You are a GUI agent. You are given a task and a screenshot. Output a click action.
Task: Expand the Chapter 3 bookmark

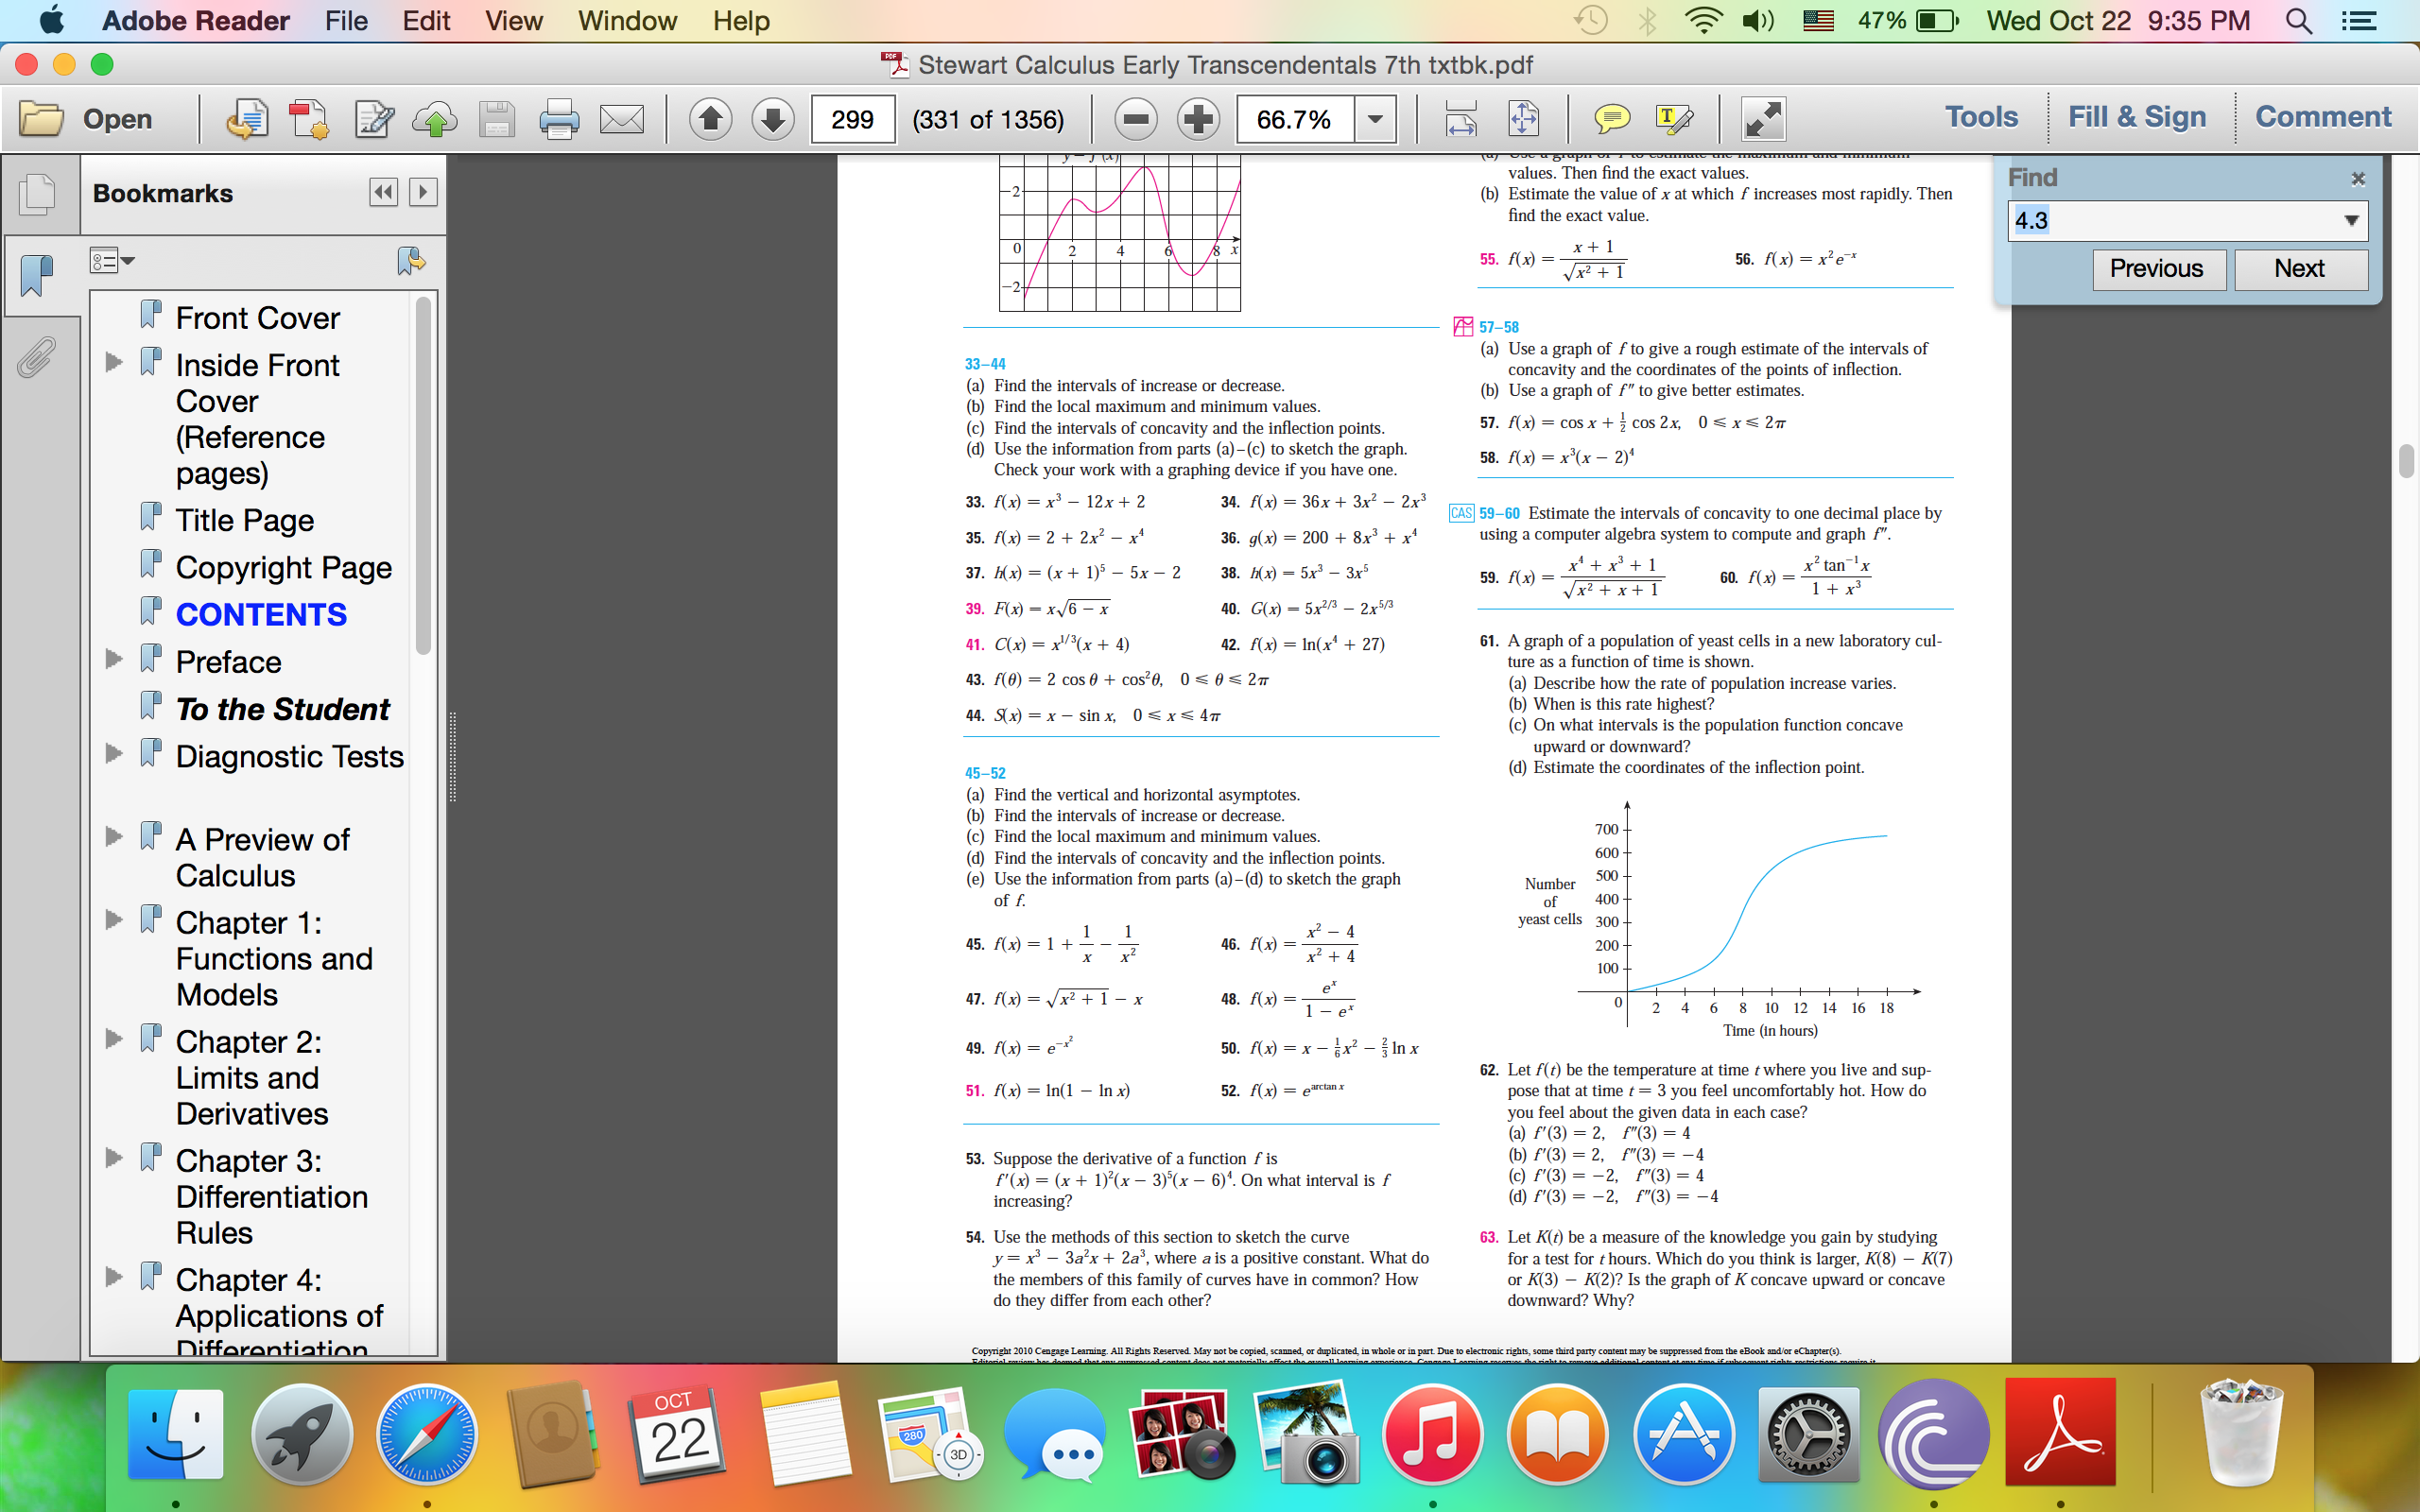pyautogui.click(x=114, y=1158)
